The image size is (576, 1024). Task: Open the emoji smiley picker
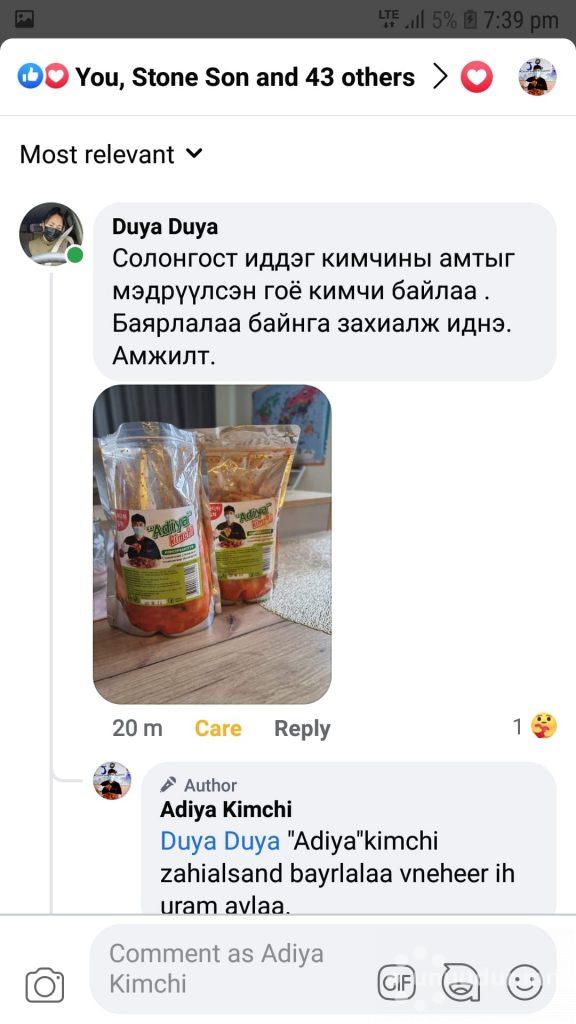pyautogui.click(x=525, y=982)
